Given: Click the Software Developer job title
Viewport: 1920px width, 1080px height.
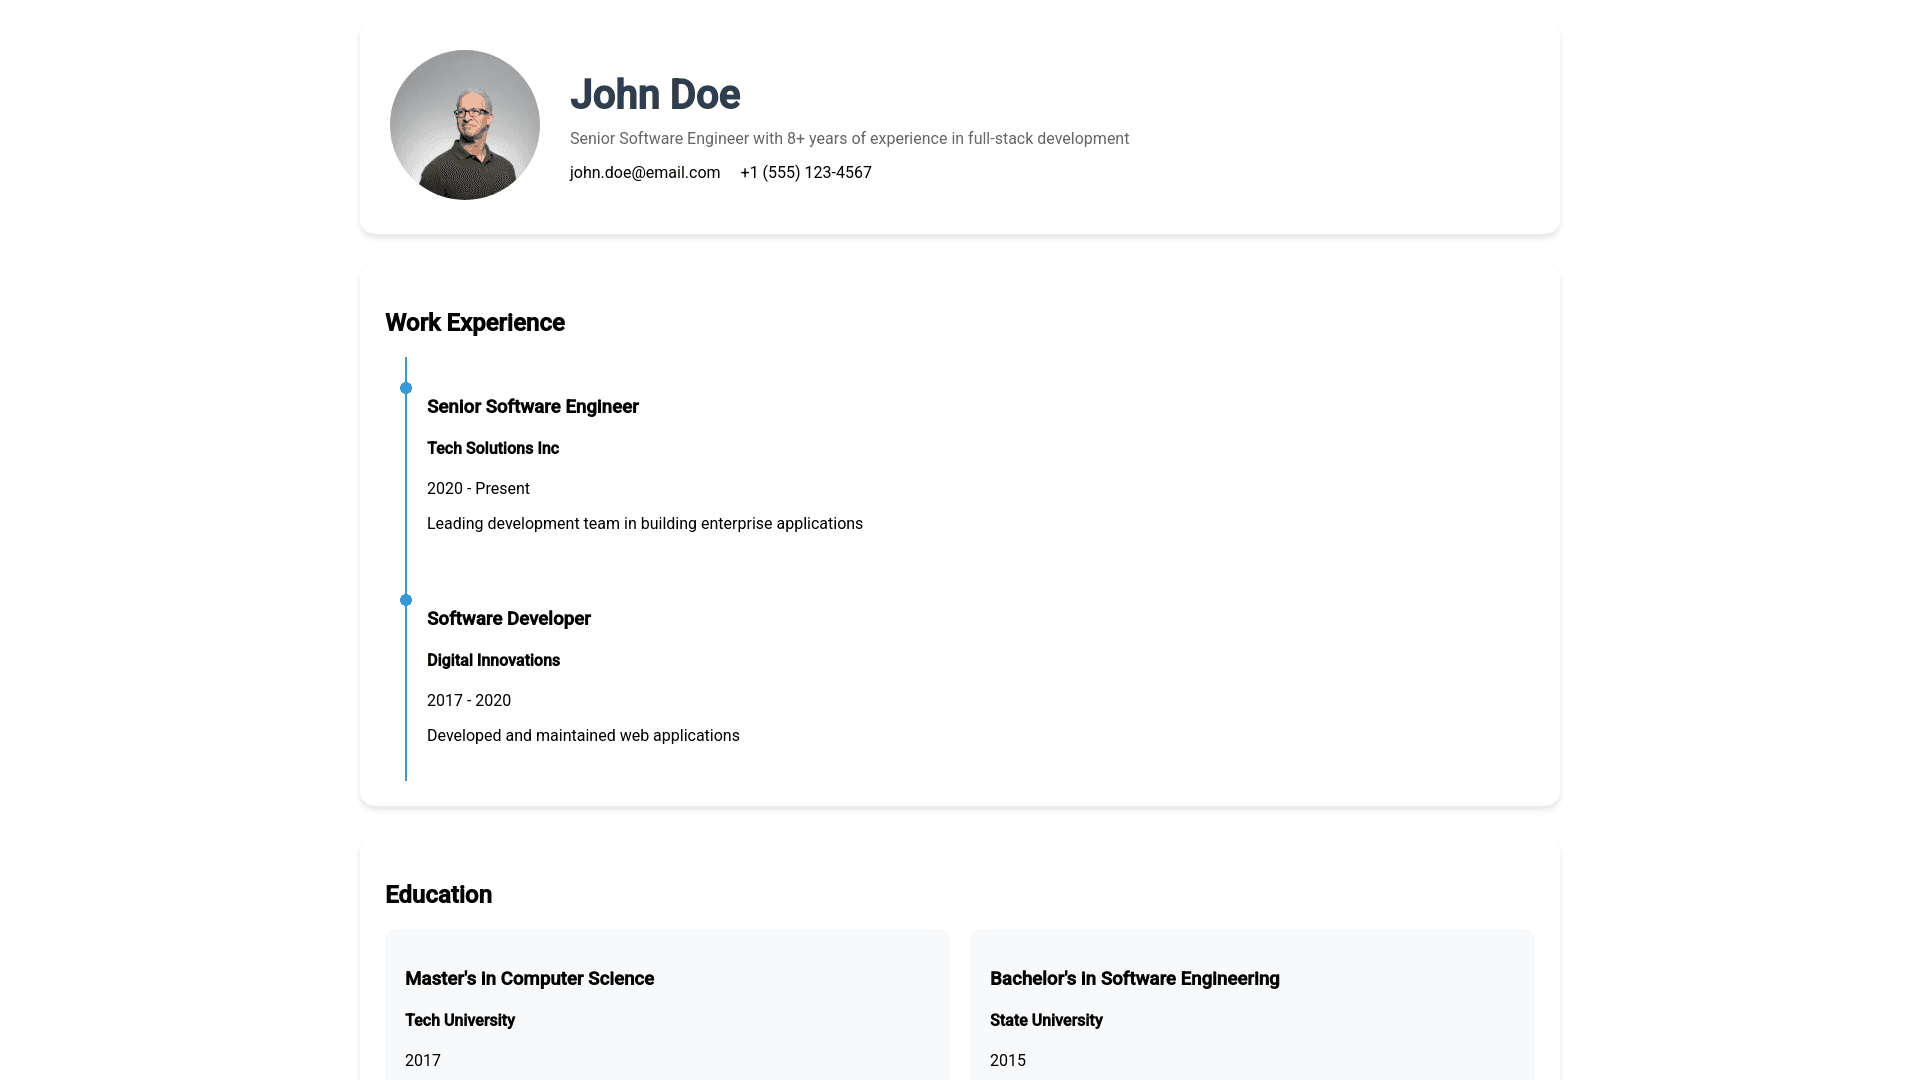Looking at the screenshot, I should [509, 619].
